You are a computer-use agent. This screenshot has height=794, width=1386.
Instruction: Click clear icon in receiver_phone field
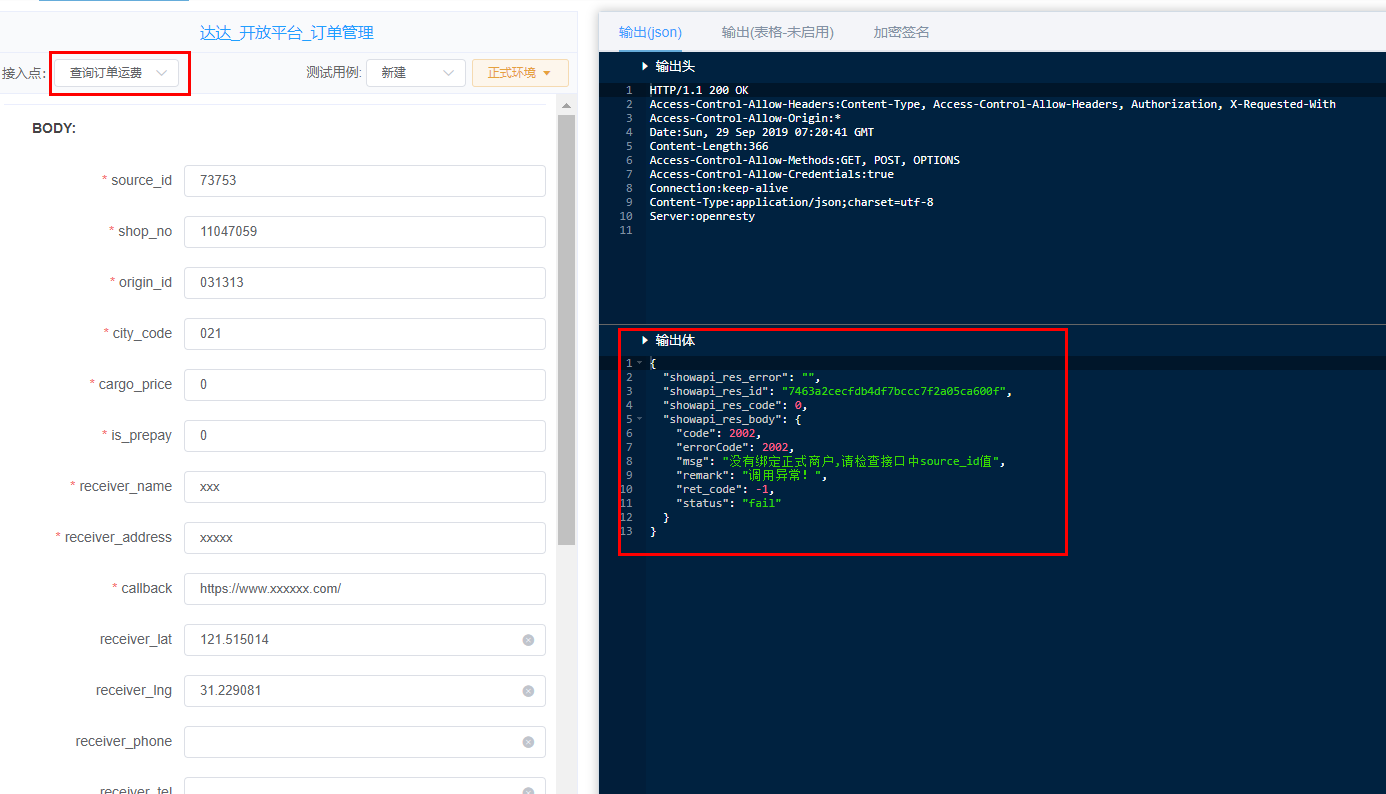[x=528, y=742]
